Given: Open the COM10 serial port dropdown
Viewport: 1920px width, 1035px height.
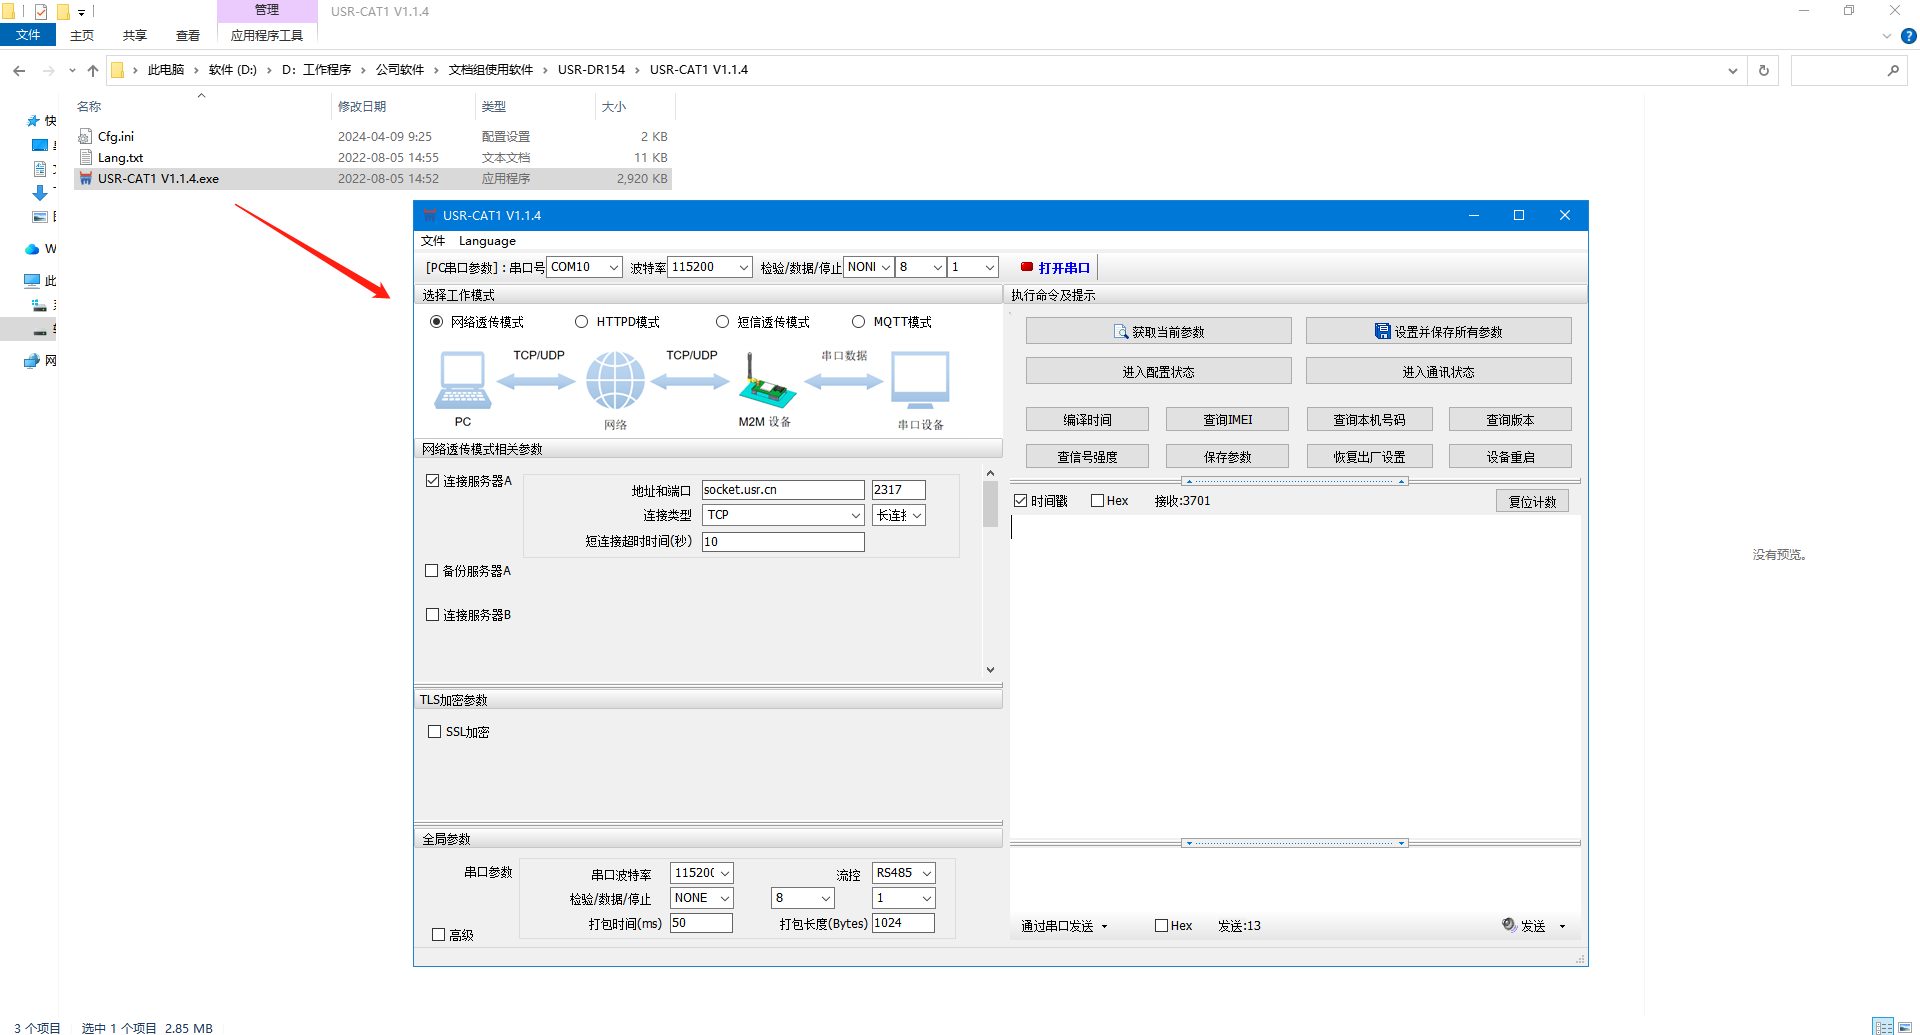Looking at the screenshot, I should coord(584,267).
